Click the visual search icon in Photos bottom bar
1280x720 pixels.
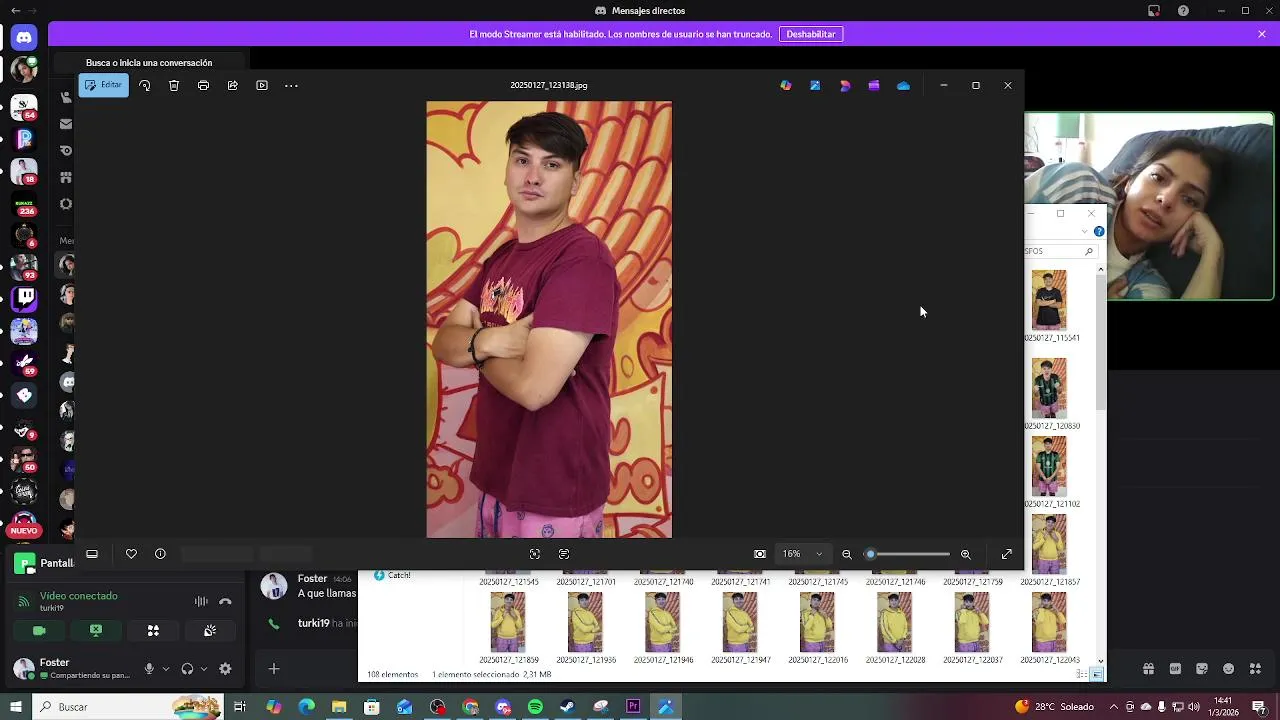(535, 554)
